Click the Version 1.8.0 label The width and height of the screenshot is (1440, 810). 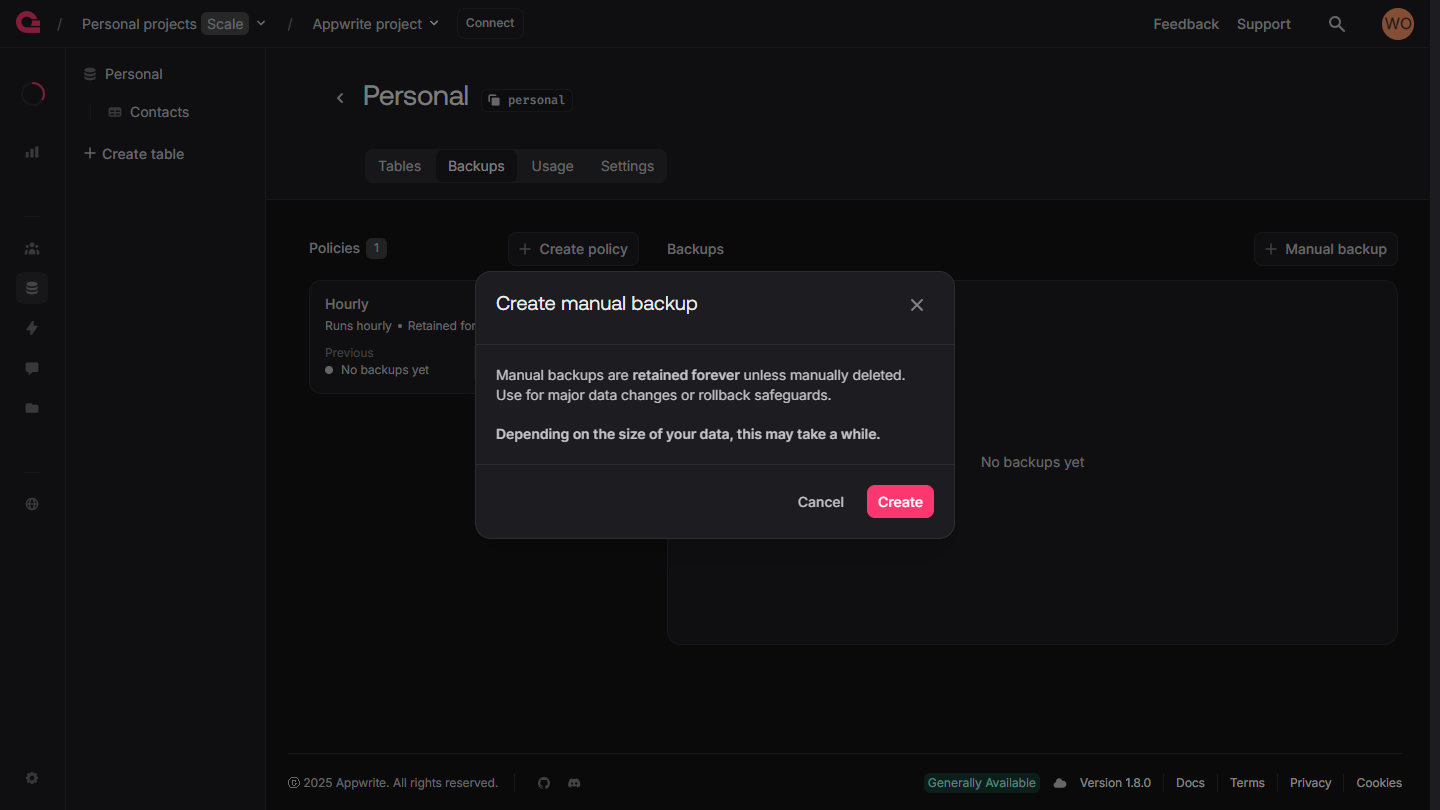(1115, 783)
